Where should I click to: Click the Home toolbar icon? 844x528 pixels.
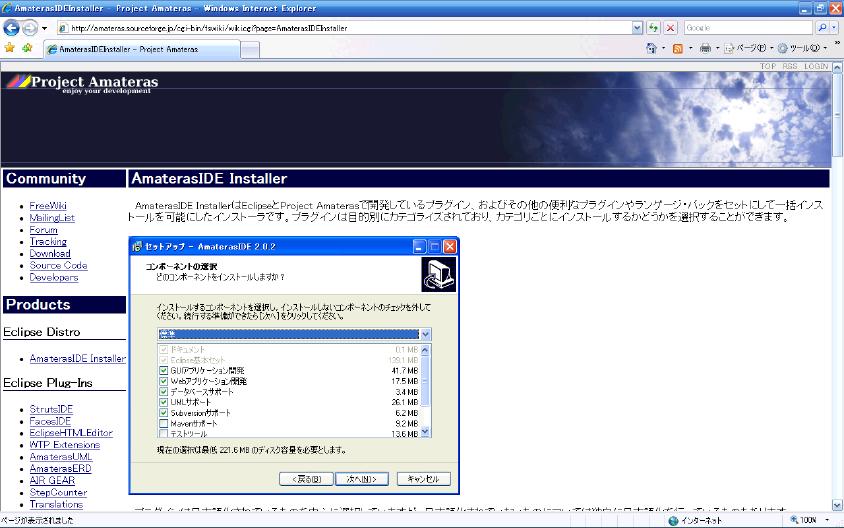651,48
